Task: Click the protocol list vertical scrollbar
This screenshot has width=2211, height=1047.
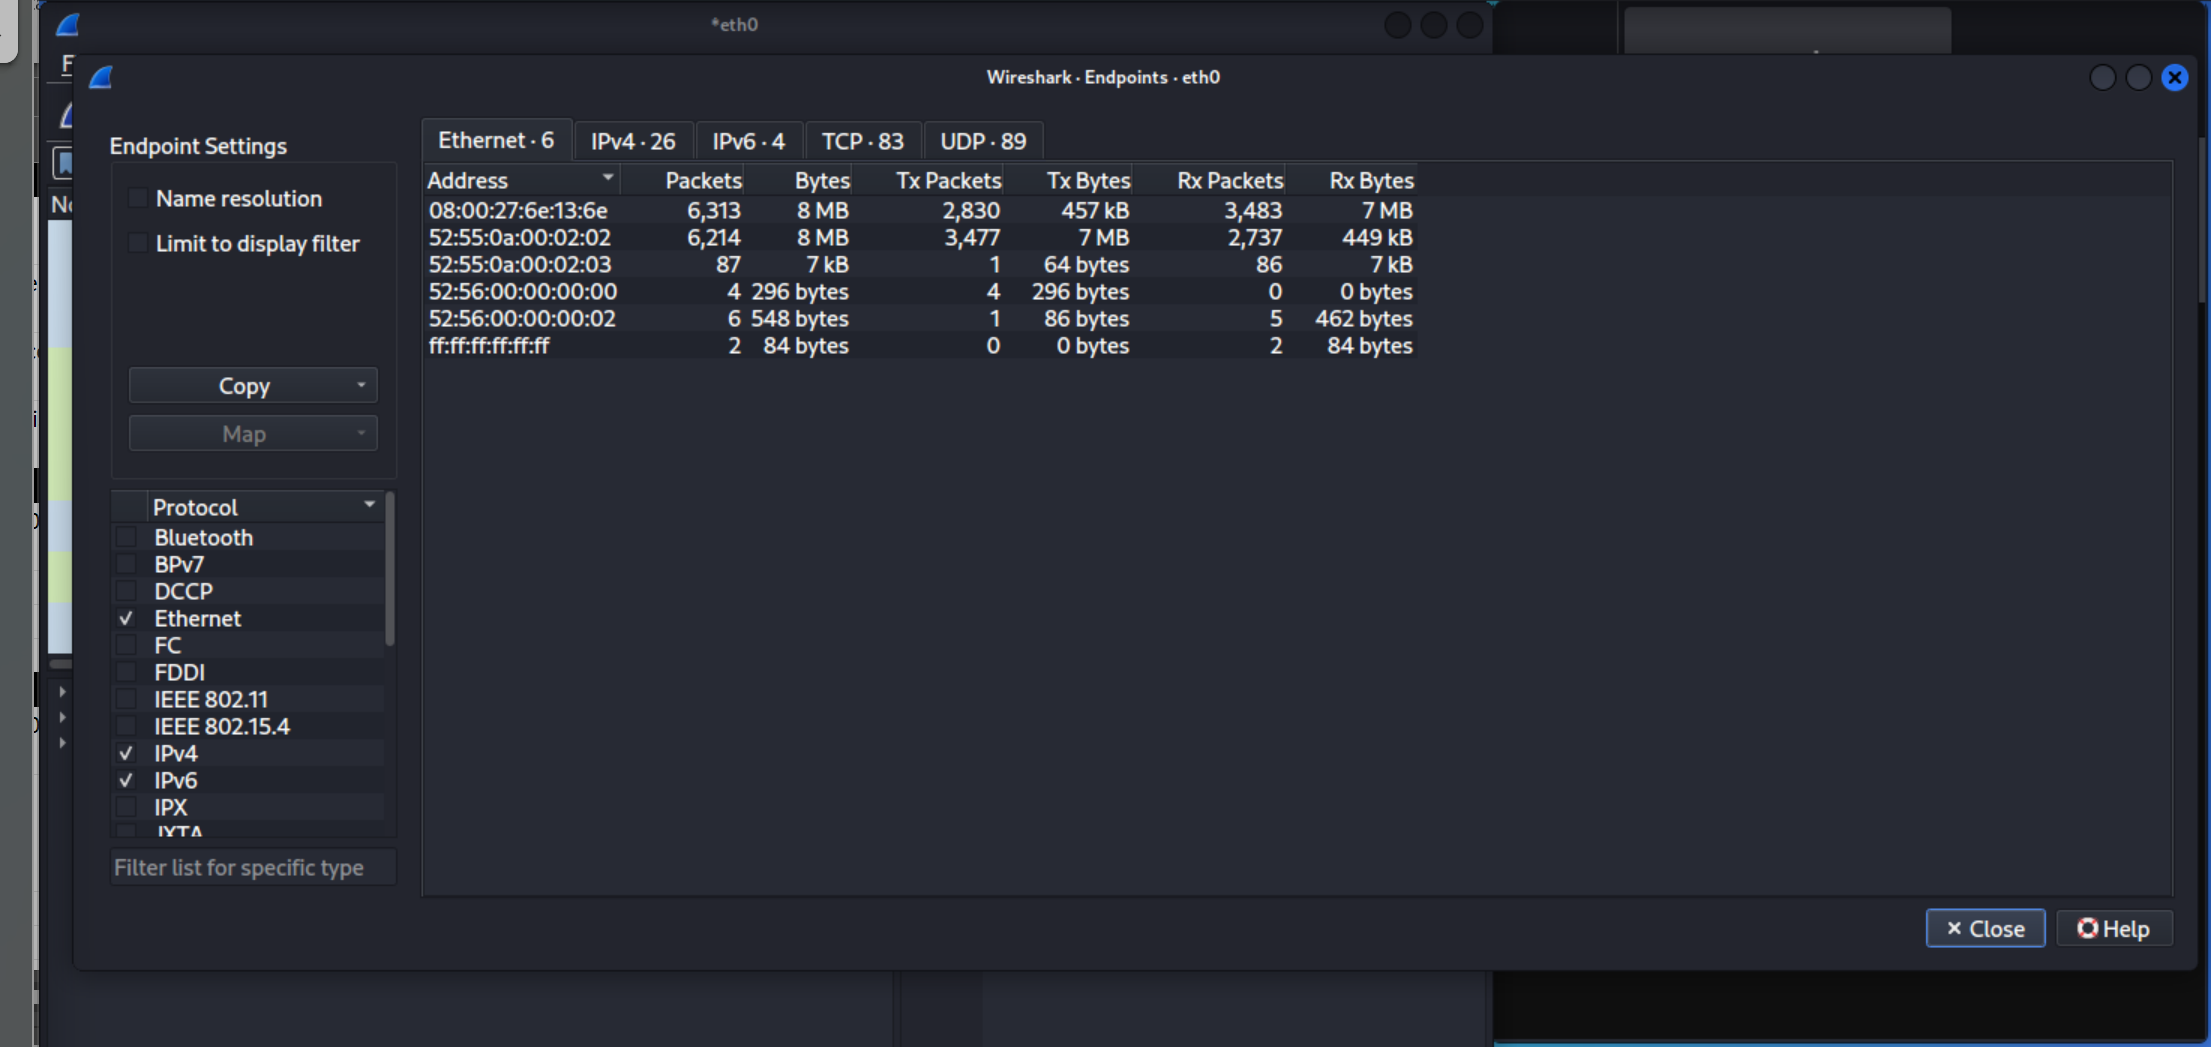Action: (x=390, y=570)
